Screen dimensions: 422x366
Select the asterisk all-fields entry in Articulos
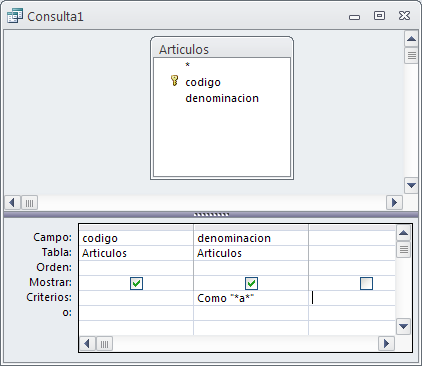(x=188, y=65)
